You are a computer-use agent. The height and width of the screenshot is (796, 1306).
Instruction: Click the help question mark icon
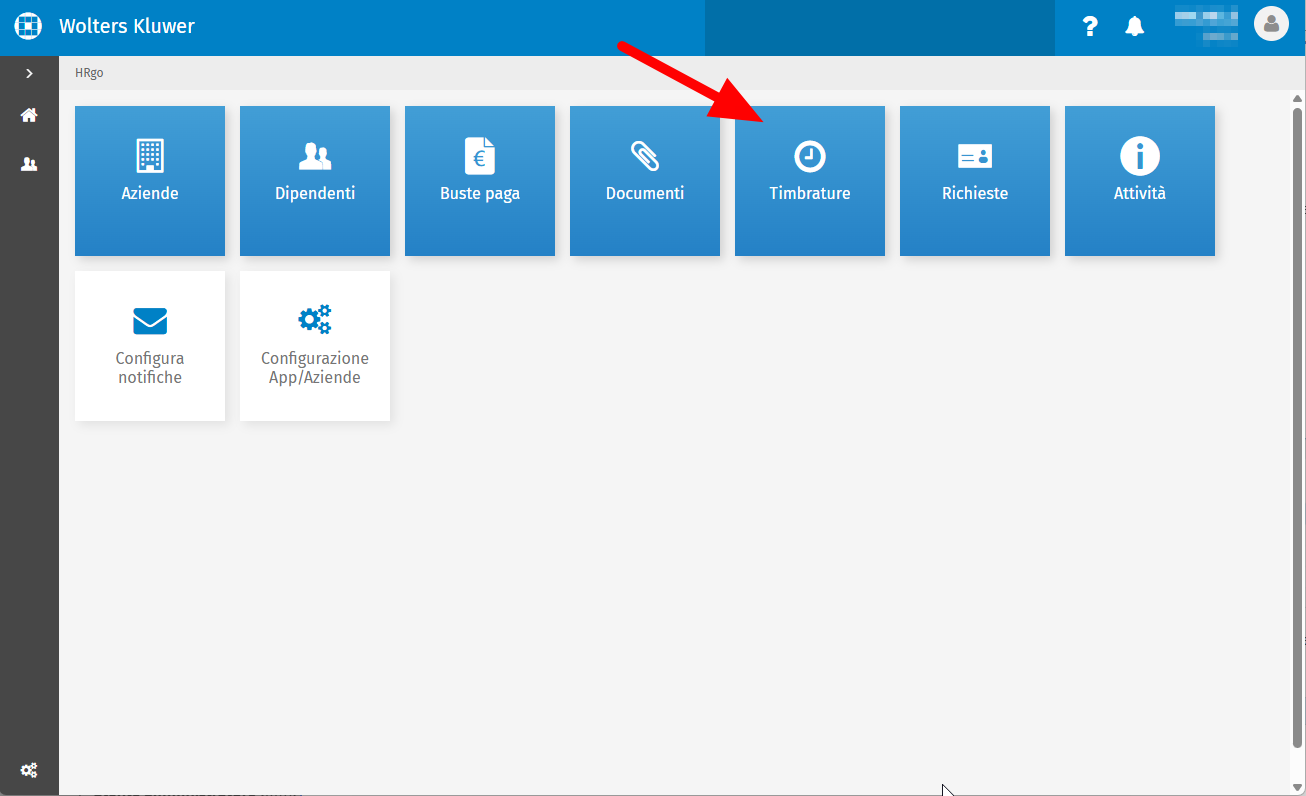pyautogui.click(x=1091, y=27)
